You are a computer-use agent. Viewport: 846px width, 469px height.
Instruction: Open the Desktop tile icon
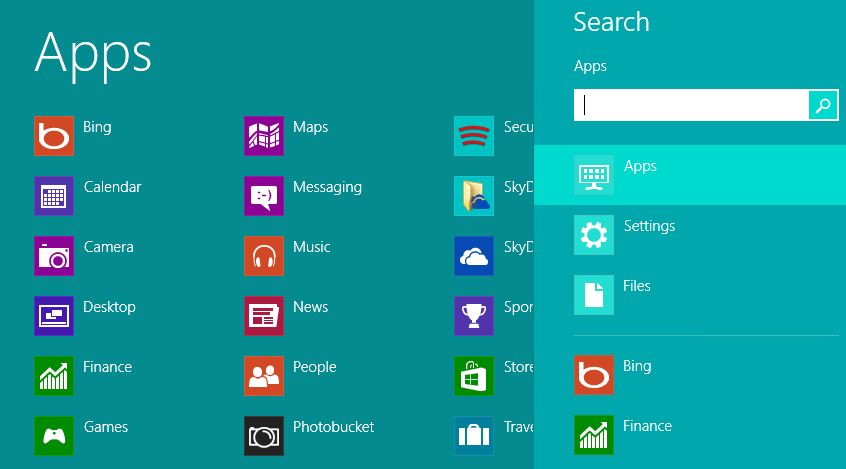pyautogui.click(x=54, y=316)
